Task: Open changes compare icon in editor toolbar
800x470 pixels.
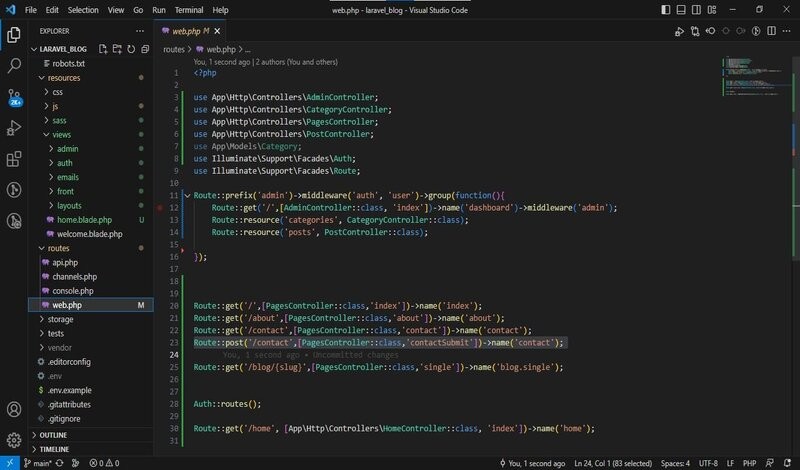Action: 695,31
